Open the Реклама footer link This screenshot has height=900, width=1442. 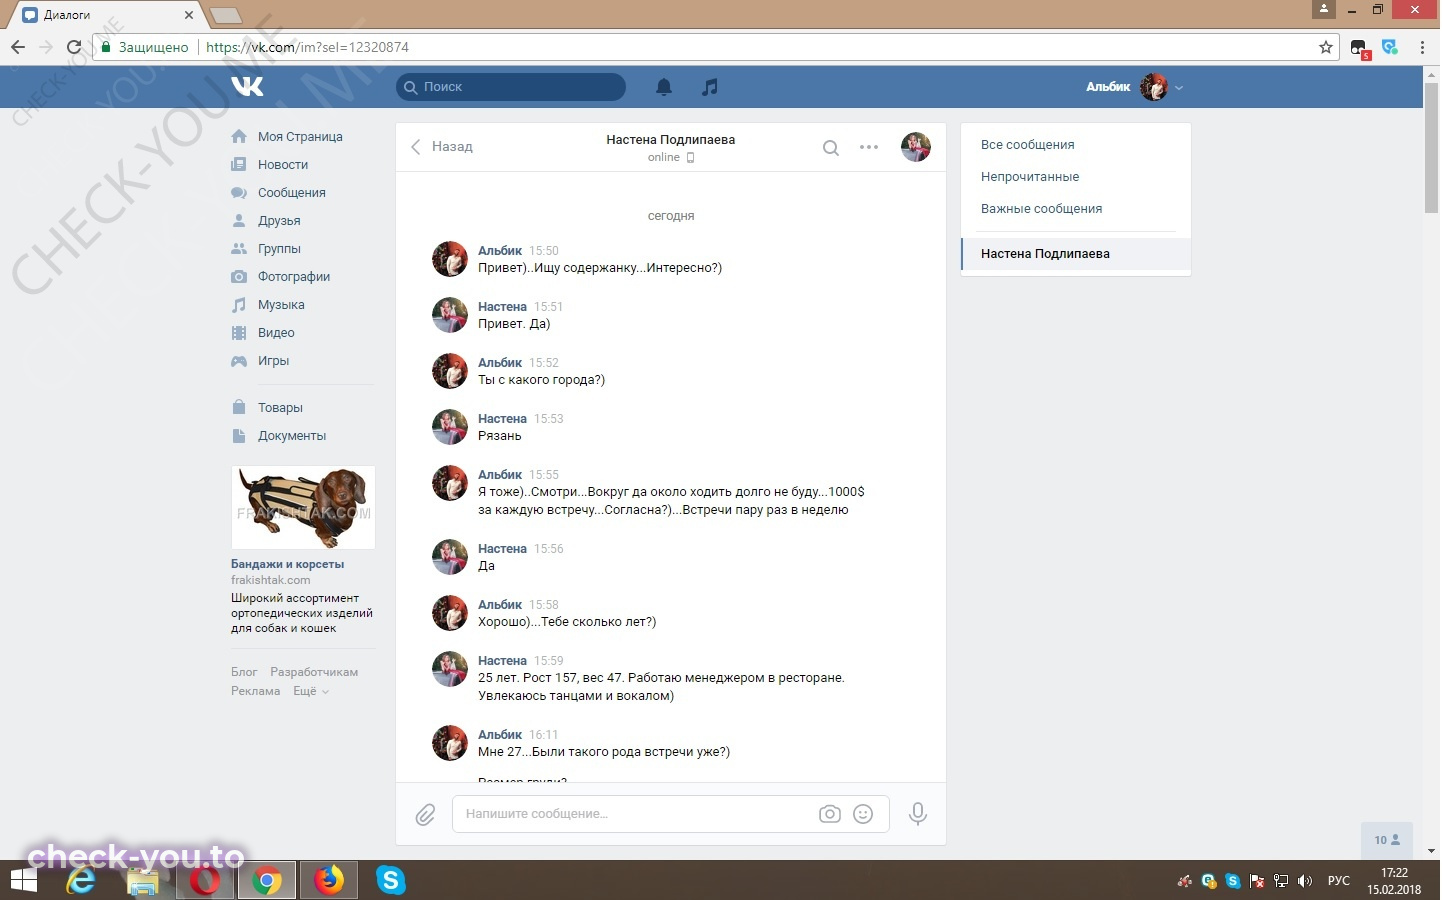[x=255, y=691]
